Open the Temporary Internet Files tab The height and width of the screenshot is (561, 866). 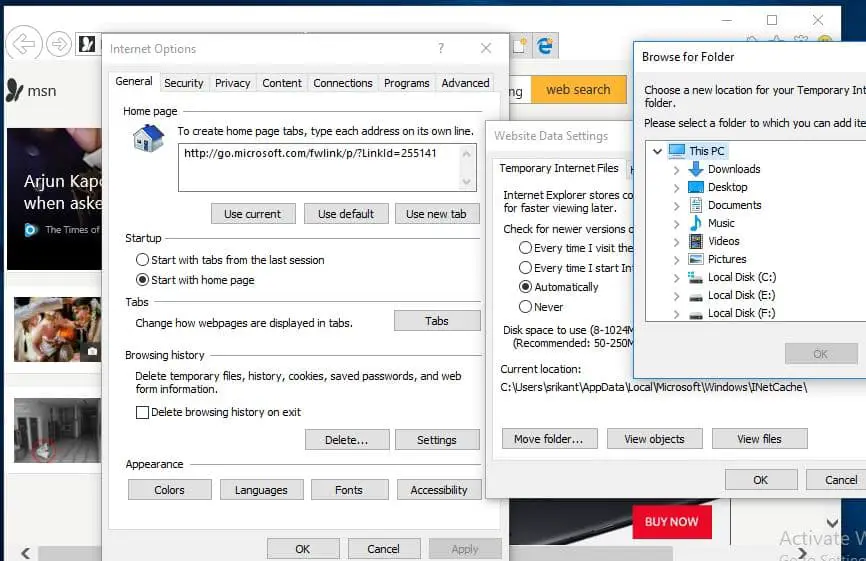(x=559, y=168)
